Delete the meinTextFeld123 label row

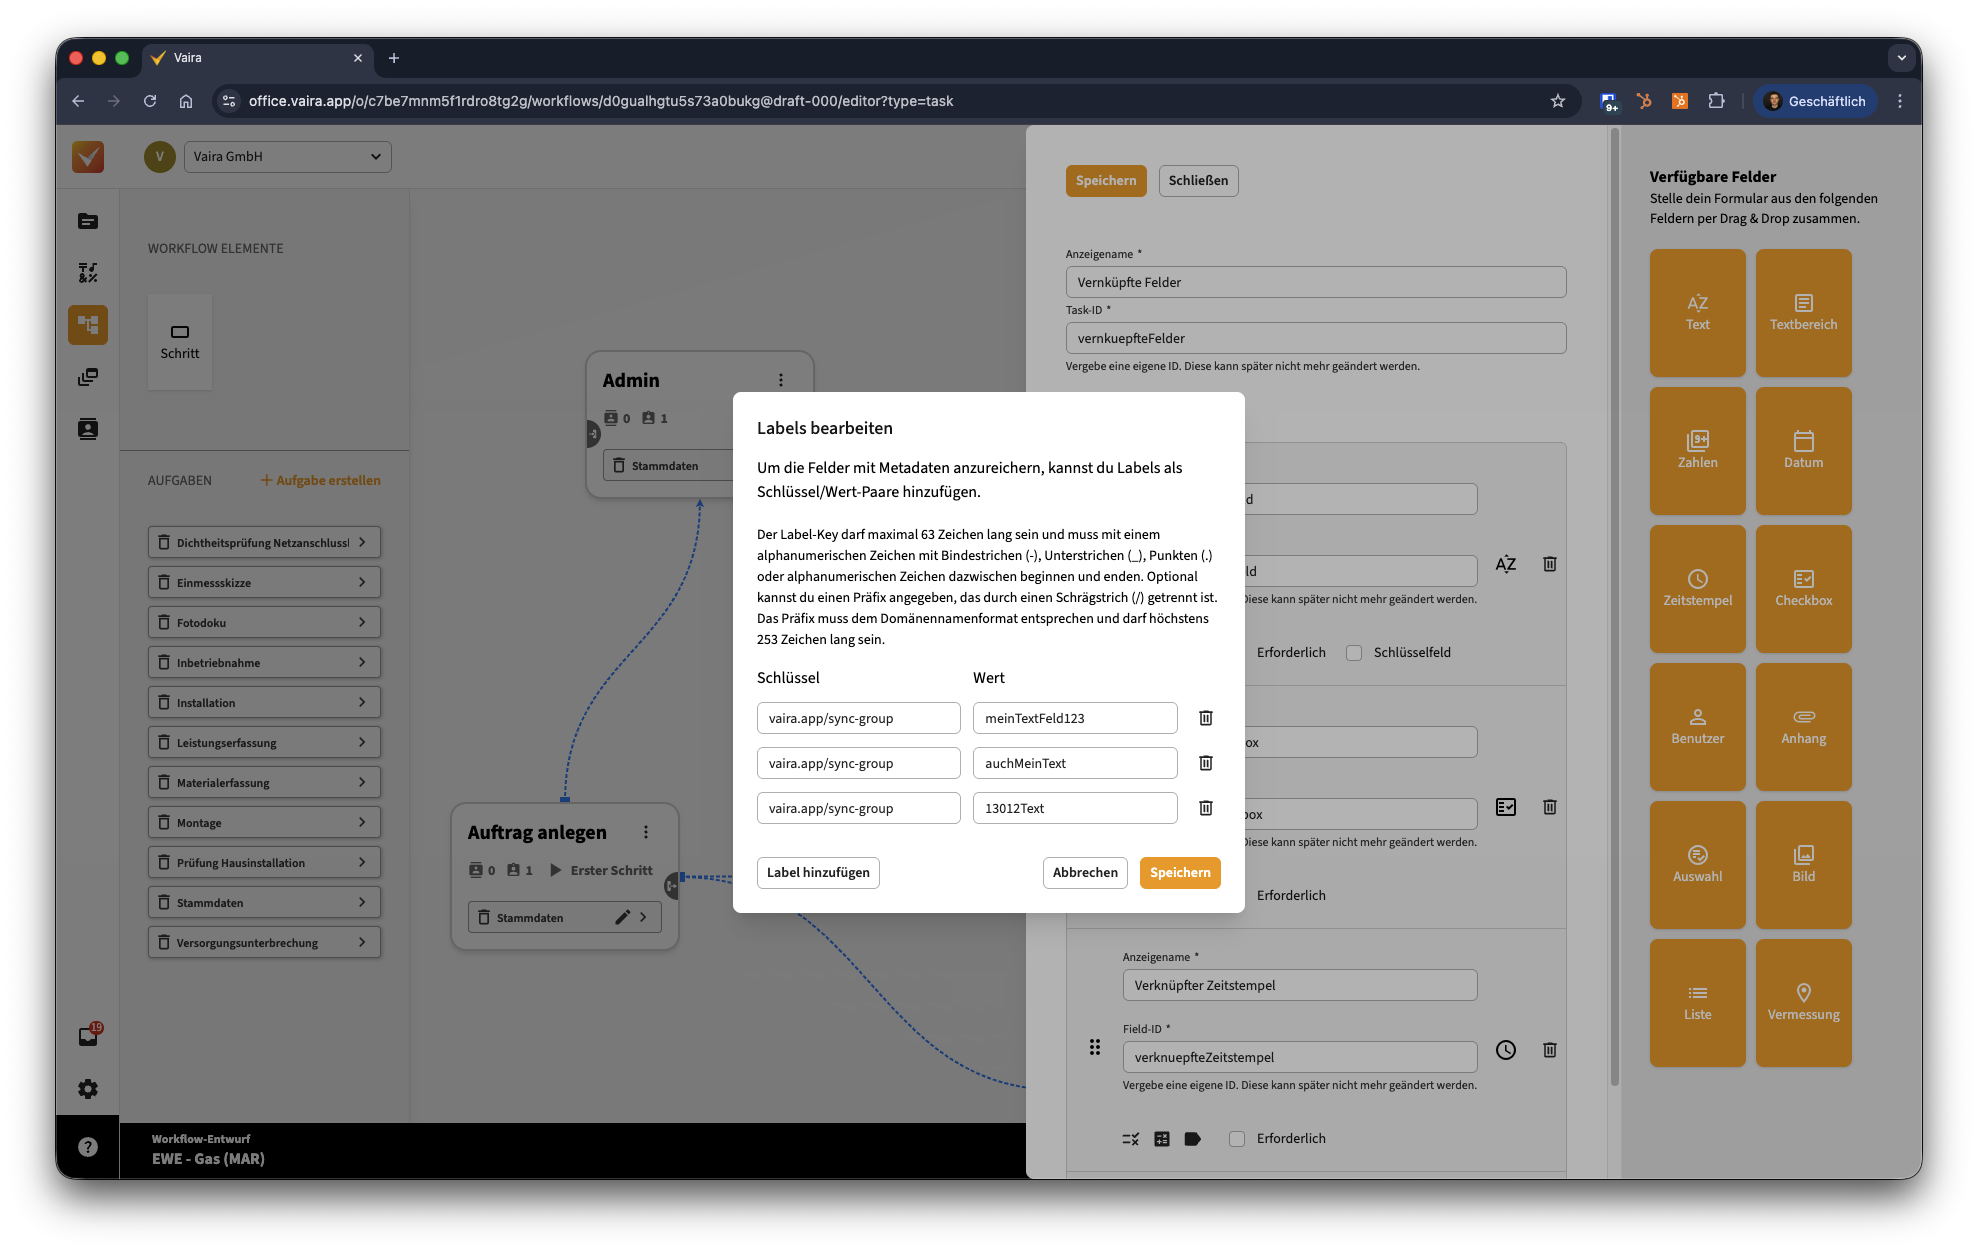click(1205, 718)
